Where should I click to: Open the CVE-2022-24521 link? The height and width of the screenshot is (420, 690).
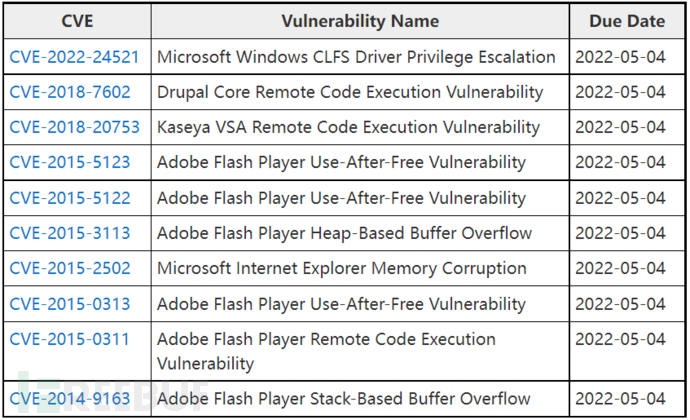click(74, 57)
